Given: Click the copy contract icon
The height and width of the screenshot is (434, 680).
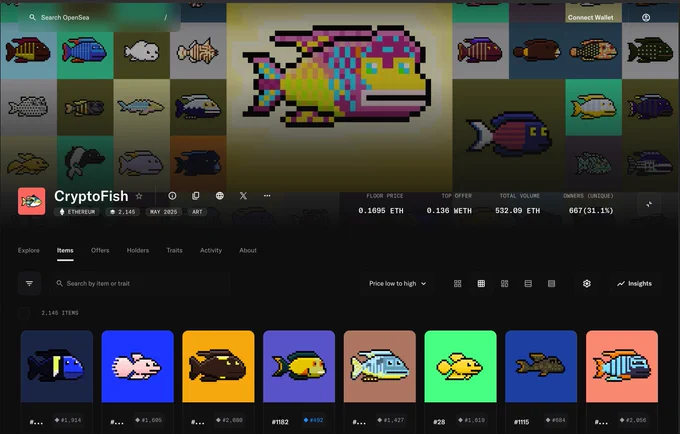Looking at the screenshot, I should 196,196.
